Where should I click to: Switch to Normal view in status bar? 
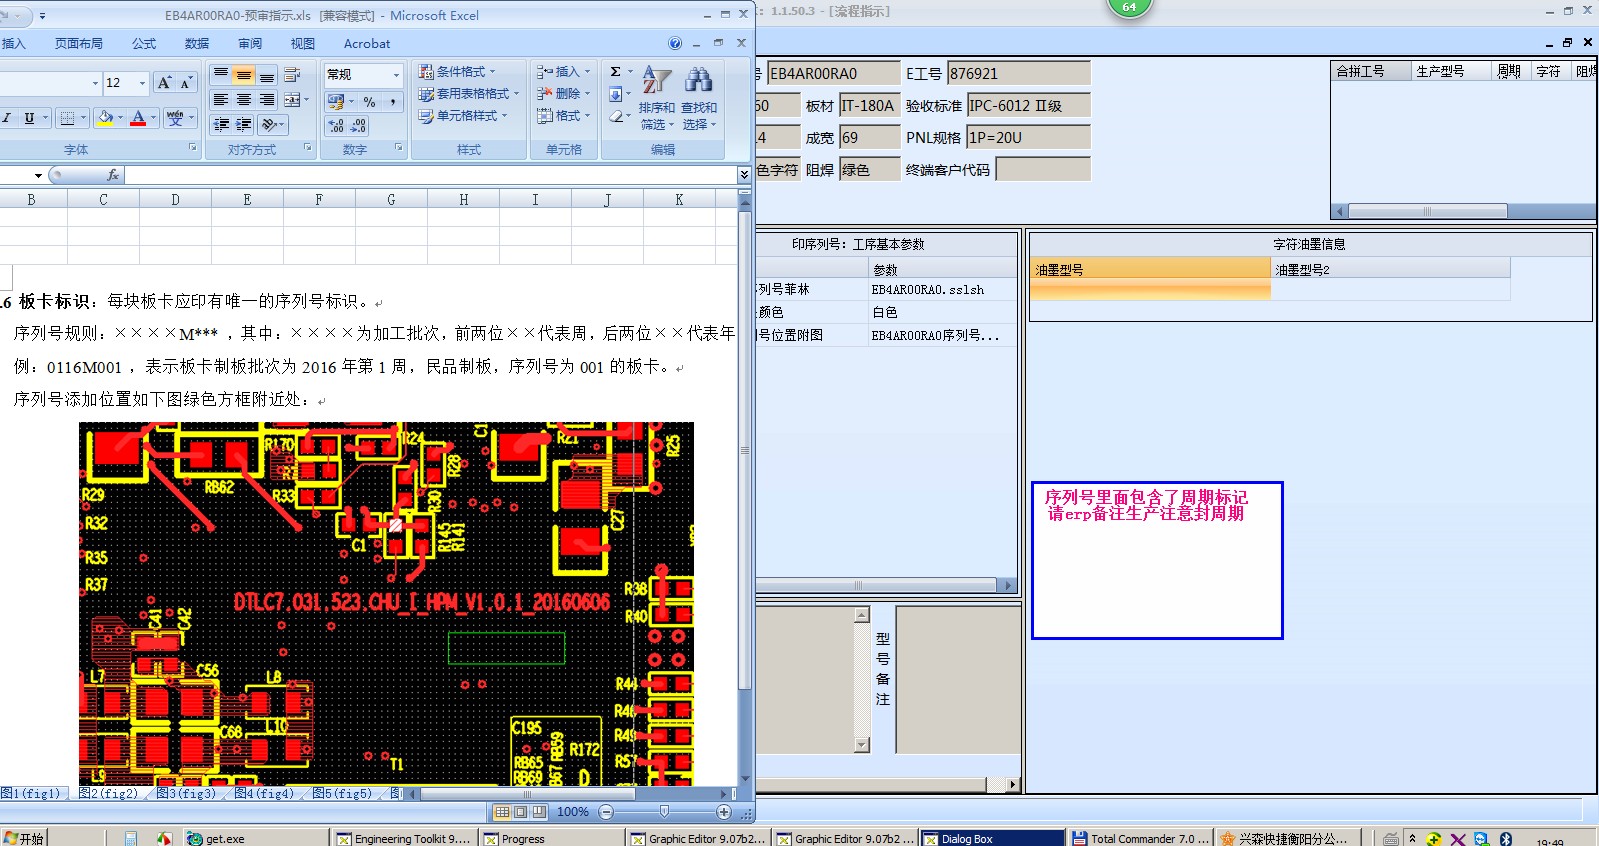503,812
